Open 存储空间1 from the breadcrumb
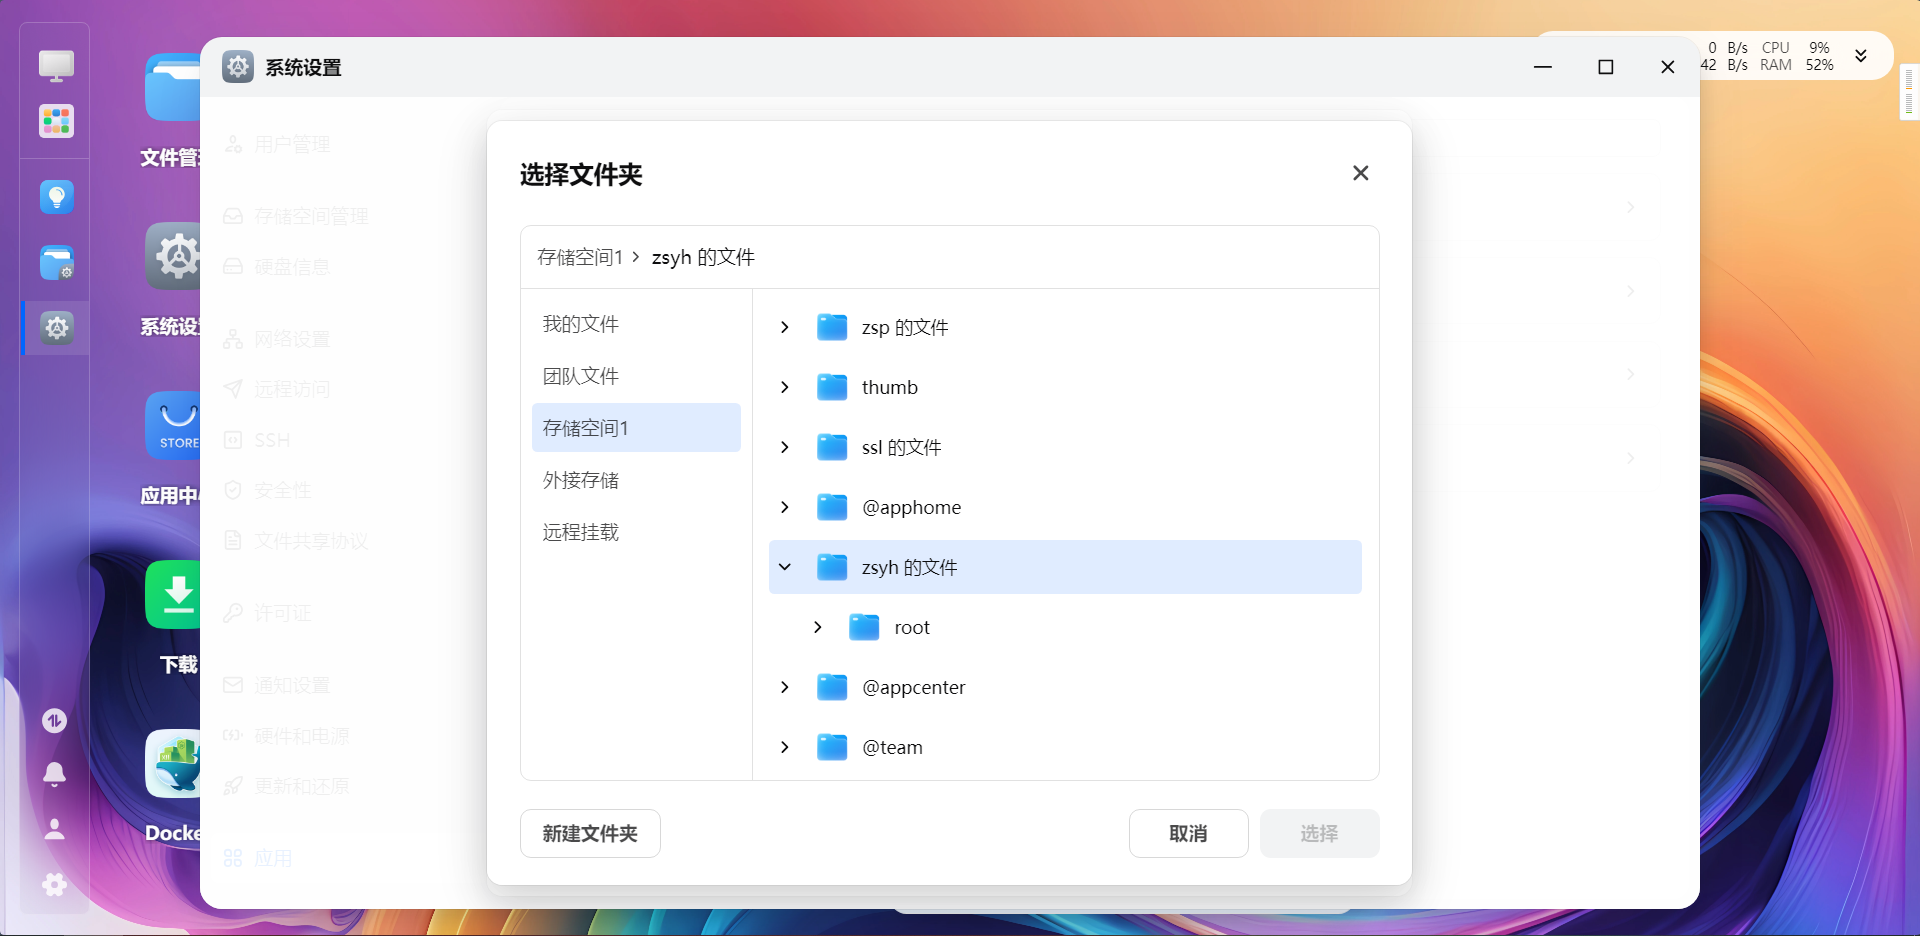The width and height of the screenshot is (1920, 936). [x=580, y=257]
